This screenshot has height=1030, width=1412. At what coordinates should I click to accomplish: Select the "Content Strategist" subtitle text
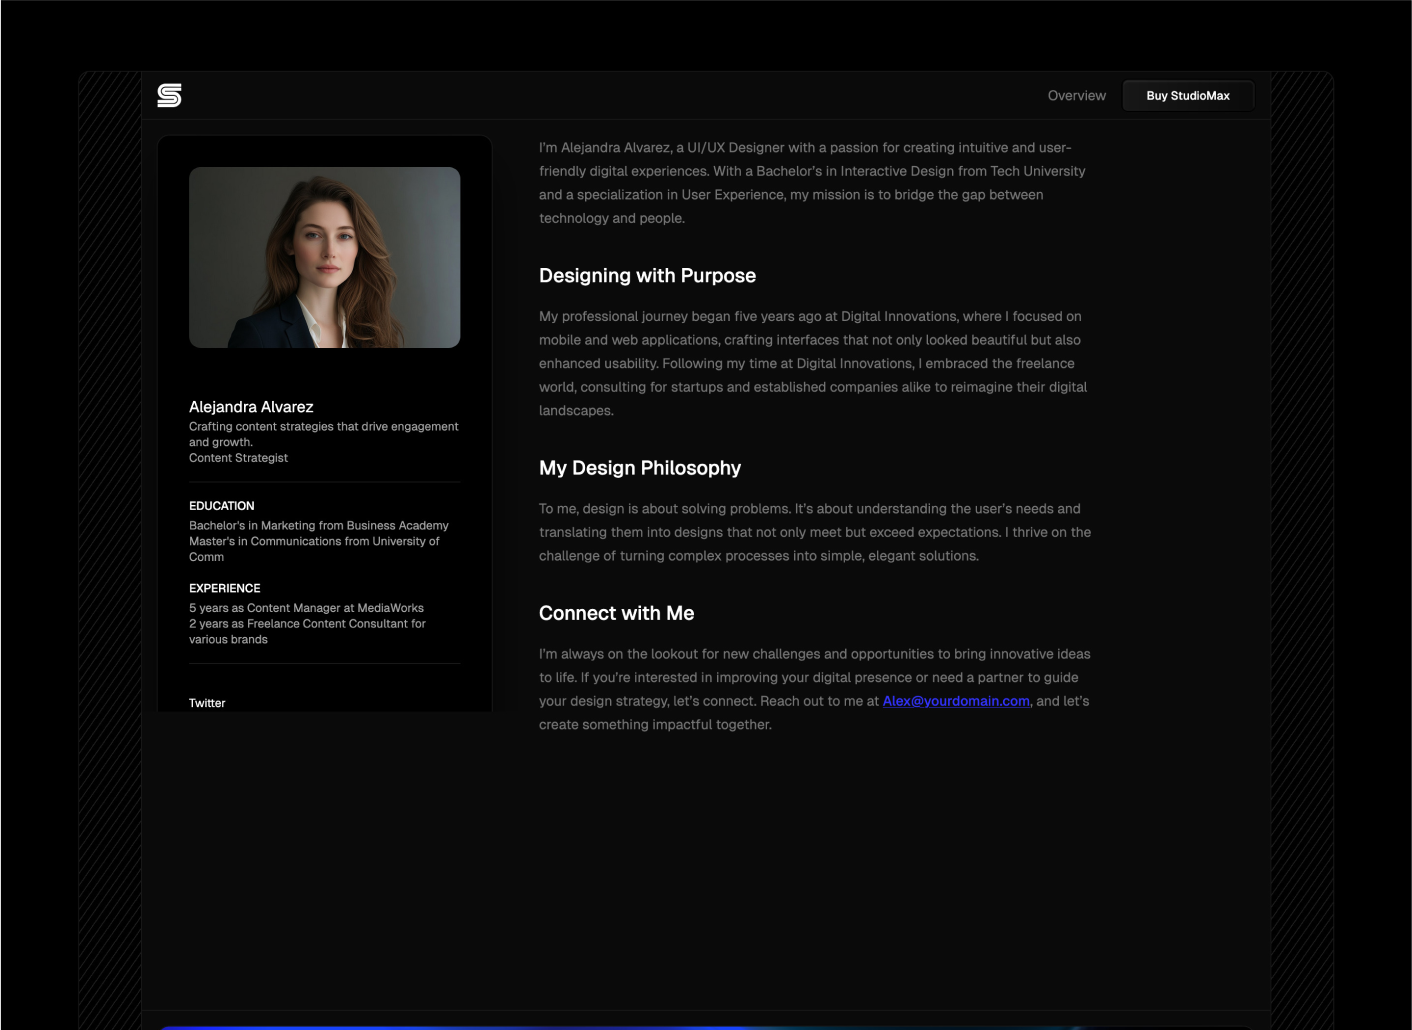[238, 457]
